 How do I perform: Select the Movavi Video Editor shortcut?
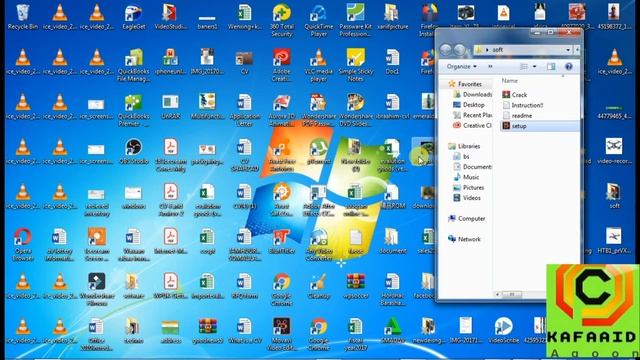(x=282, y=335)
